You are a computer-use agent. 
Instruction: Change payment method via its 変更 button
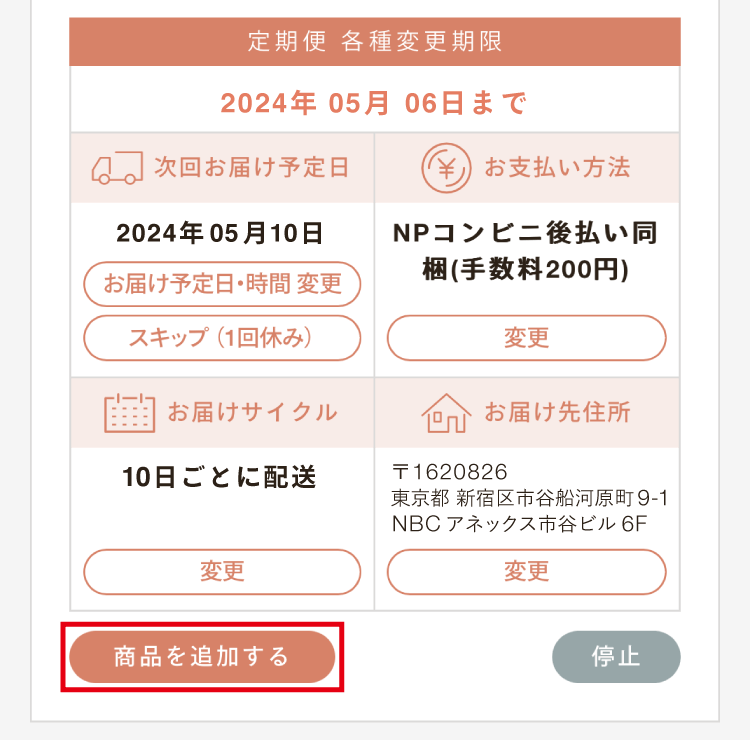[527, 338]
